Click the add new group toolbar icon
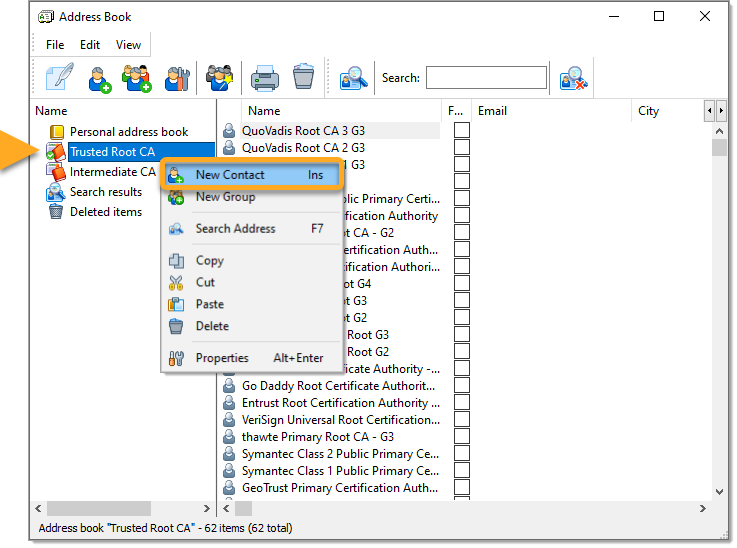 (x=137, y=78)
